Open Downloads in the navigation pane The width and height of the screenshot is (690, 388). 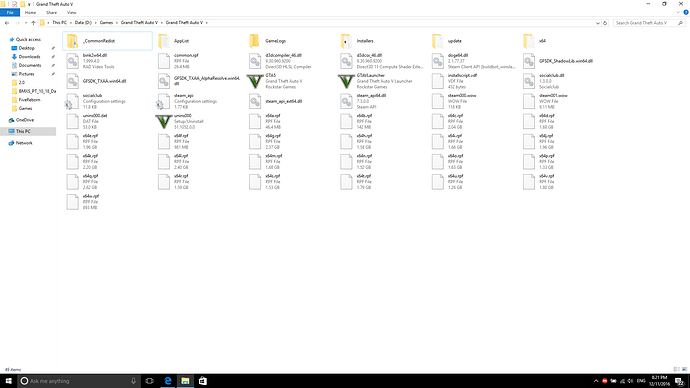click(29, 57)
